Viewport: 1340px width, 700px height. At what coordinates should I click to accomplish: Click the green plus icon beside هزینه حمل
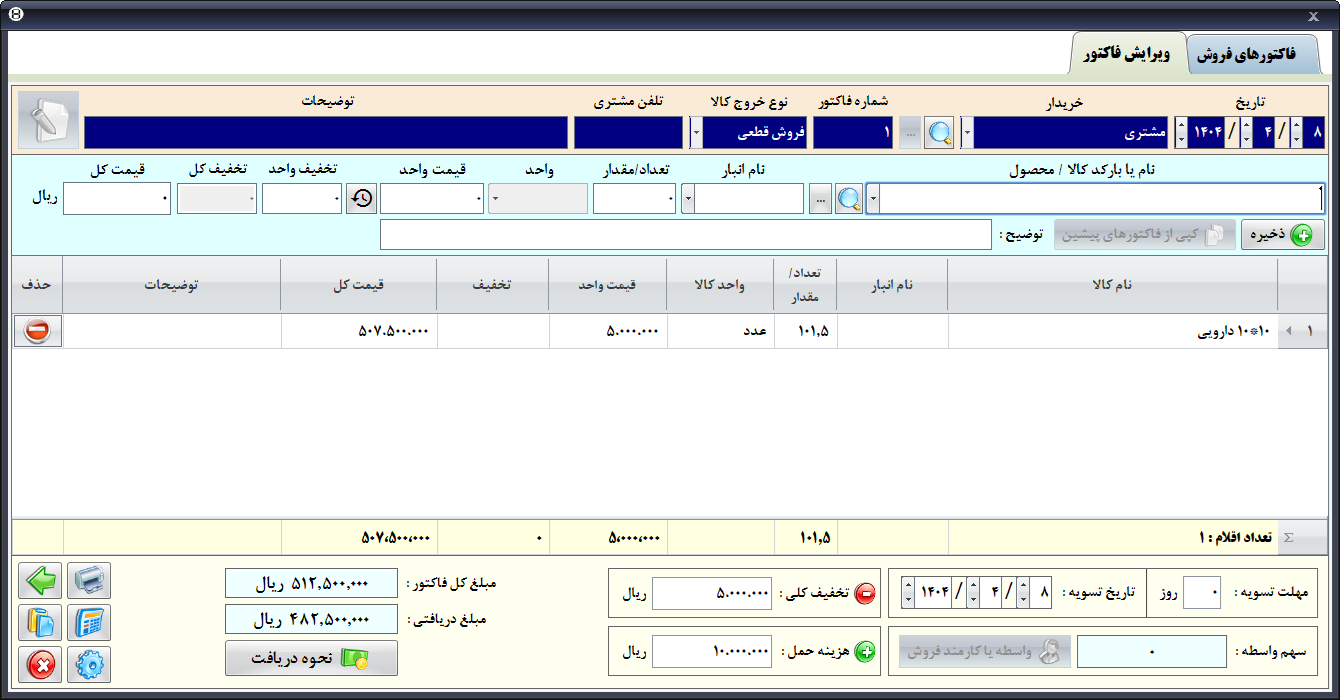point(865,652)
